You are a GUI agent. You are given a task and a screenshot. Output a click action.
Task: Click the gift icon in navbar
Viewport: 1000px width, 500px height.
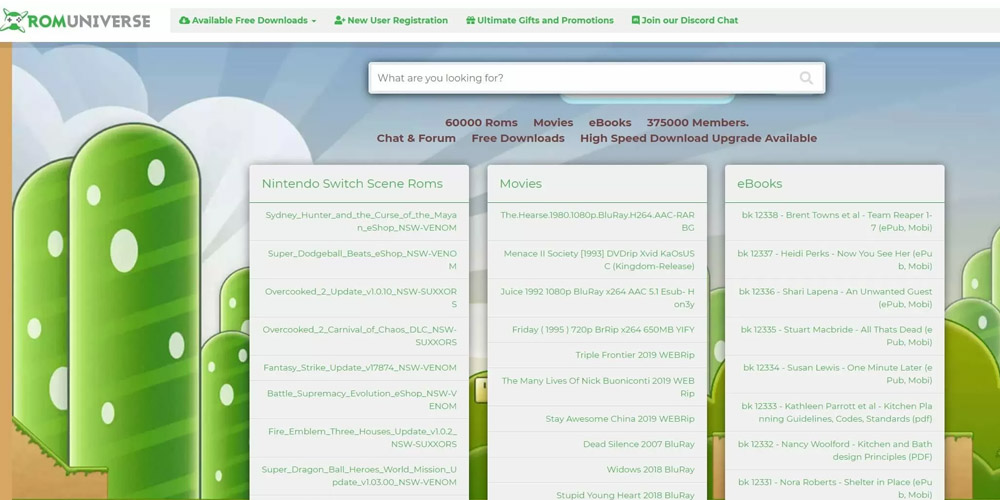[x=471, y=20]
